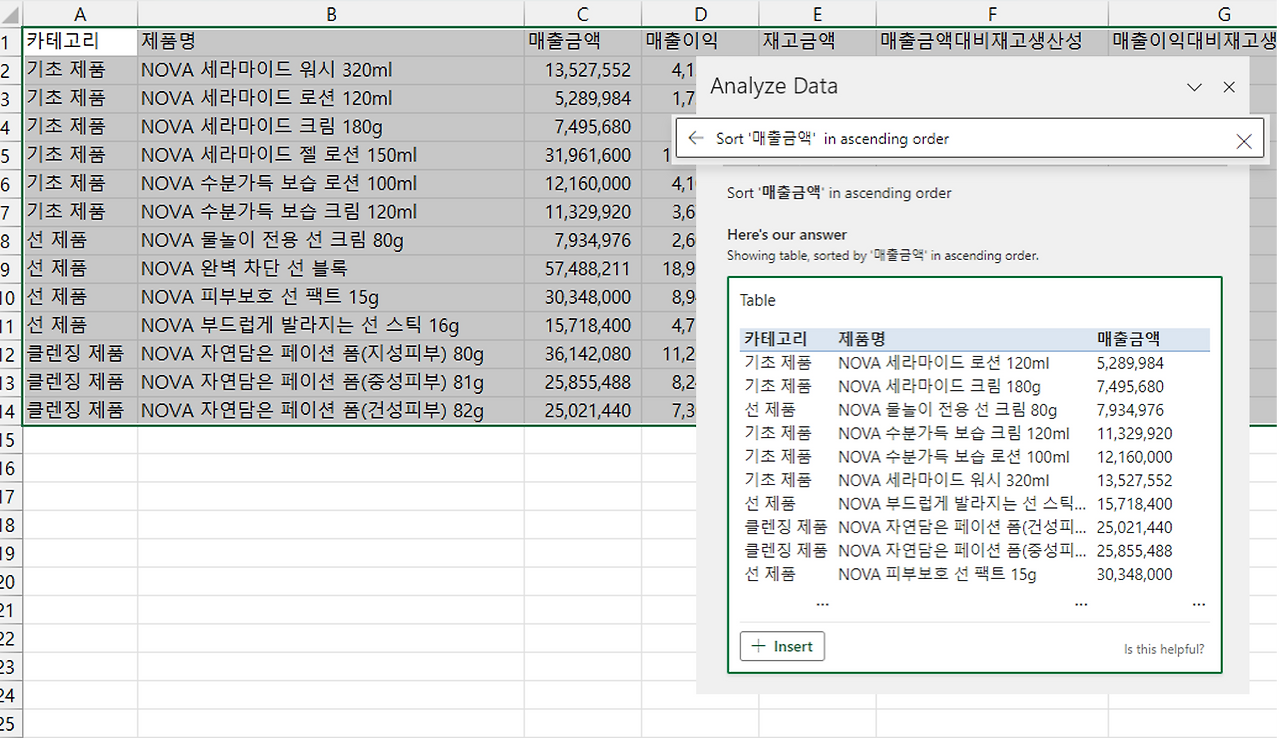This screenshot has height=738, width=1280.
Task: Click the 'Is this helpful?' link
Action: click(1164, 649)
